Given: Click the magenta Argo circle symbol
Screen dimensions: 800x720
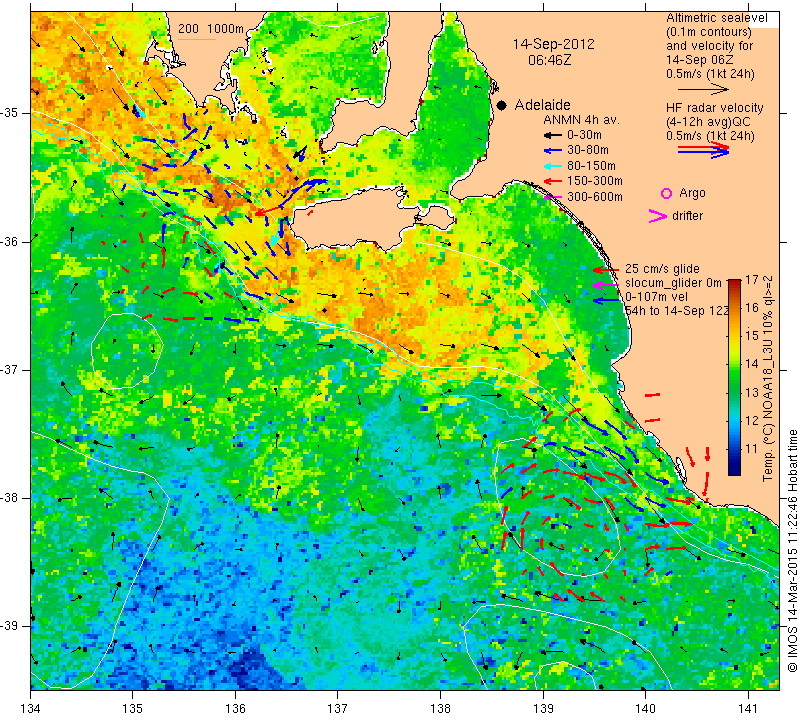Looking at the screenshot, I should coord(666,193).
